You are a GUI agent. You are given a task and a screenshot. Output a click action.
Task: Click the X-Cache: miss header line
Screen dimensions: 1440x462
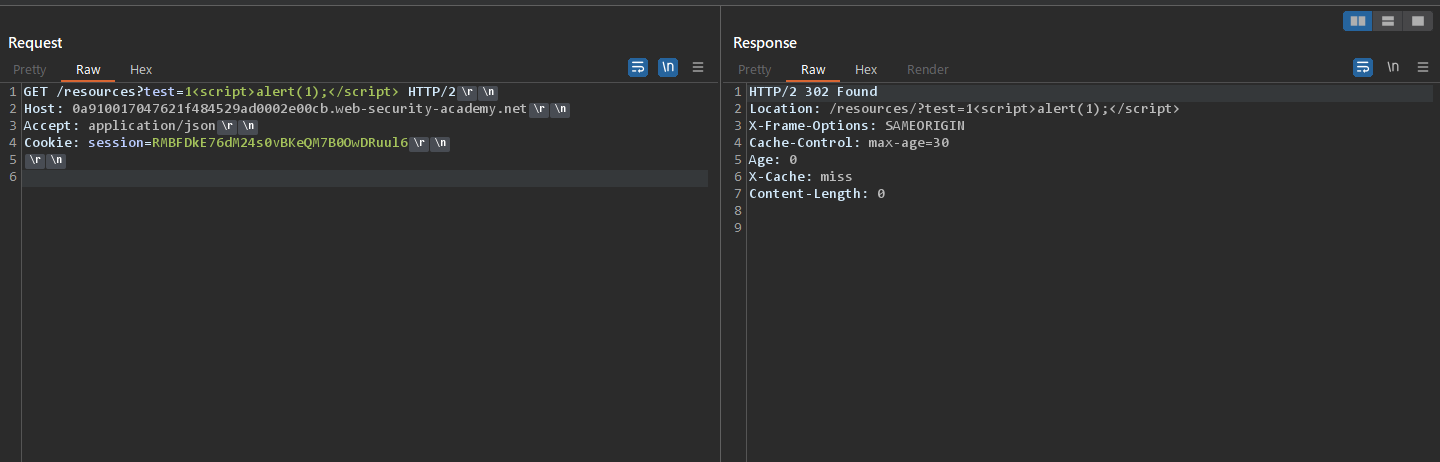click(801, 177)
